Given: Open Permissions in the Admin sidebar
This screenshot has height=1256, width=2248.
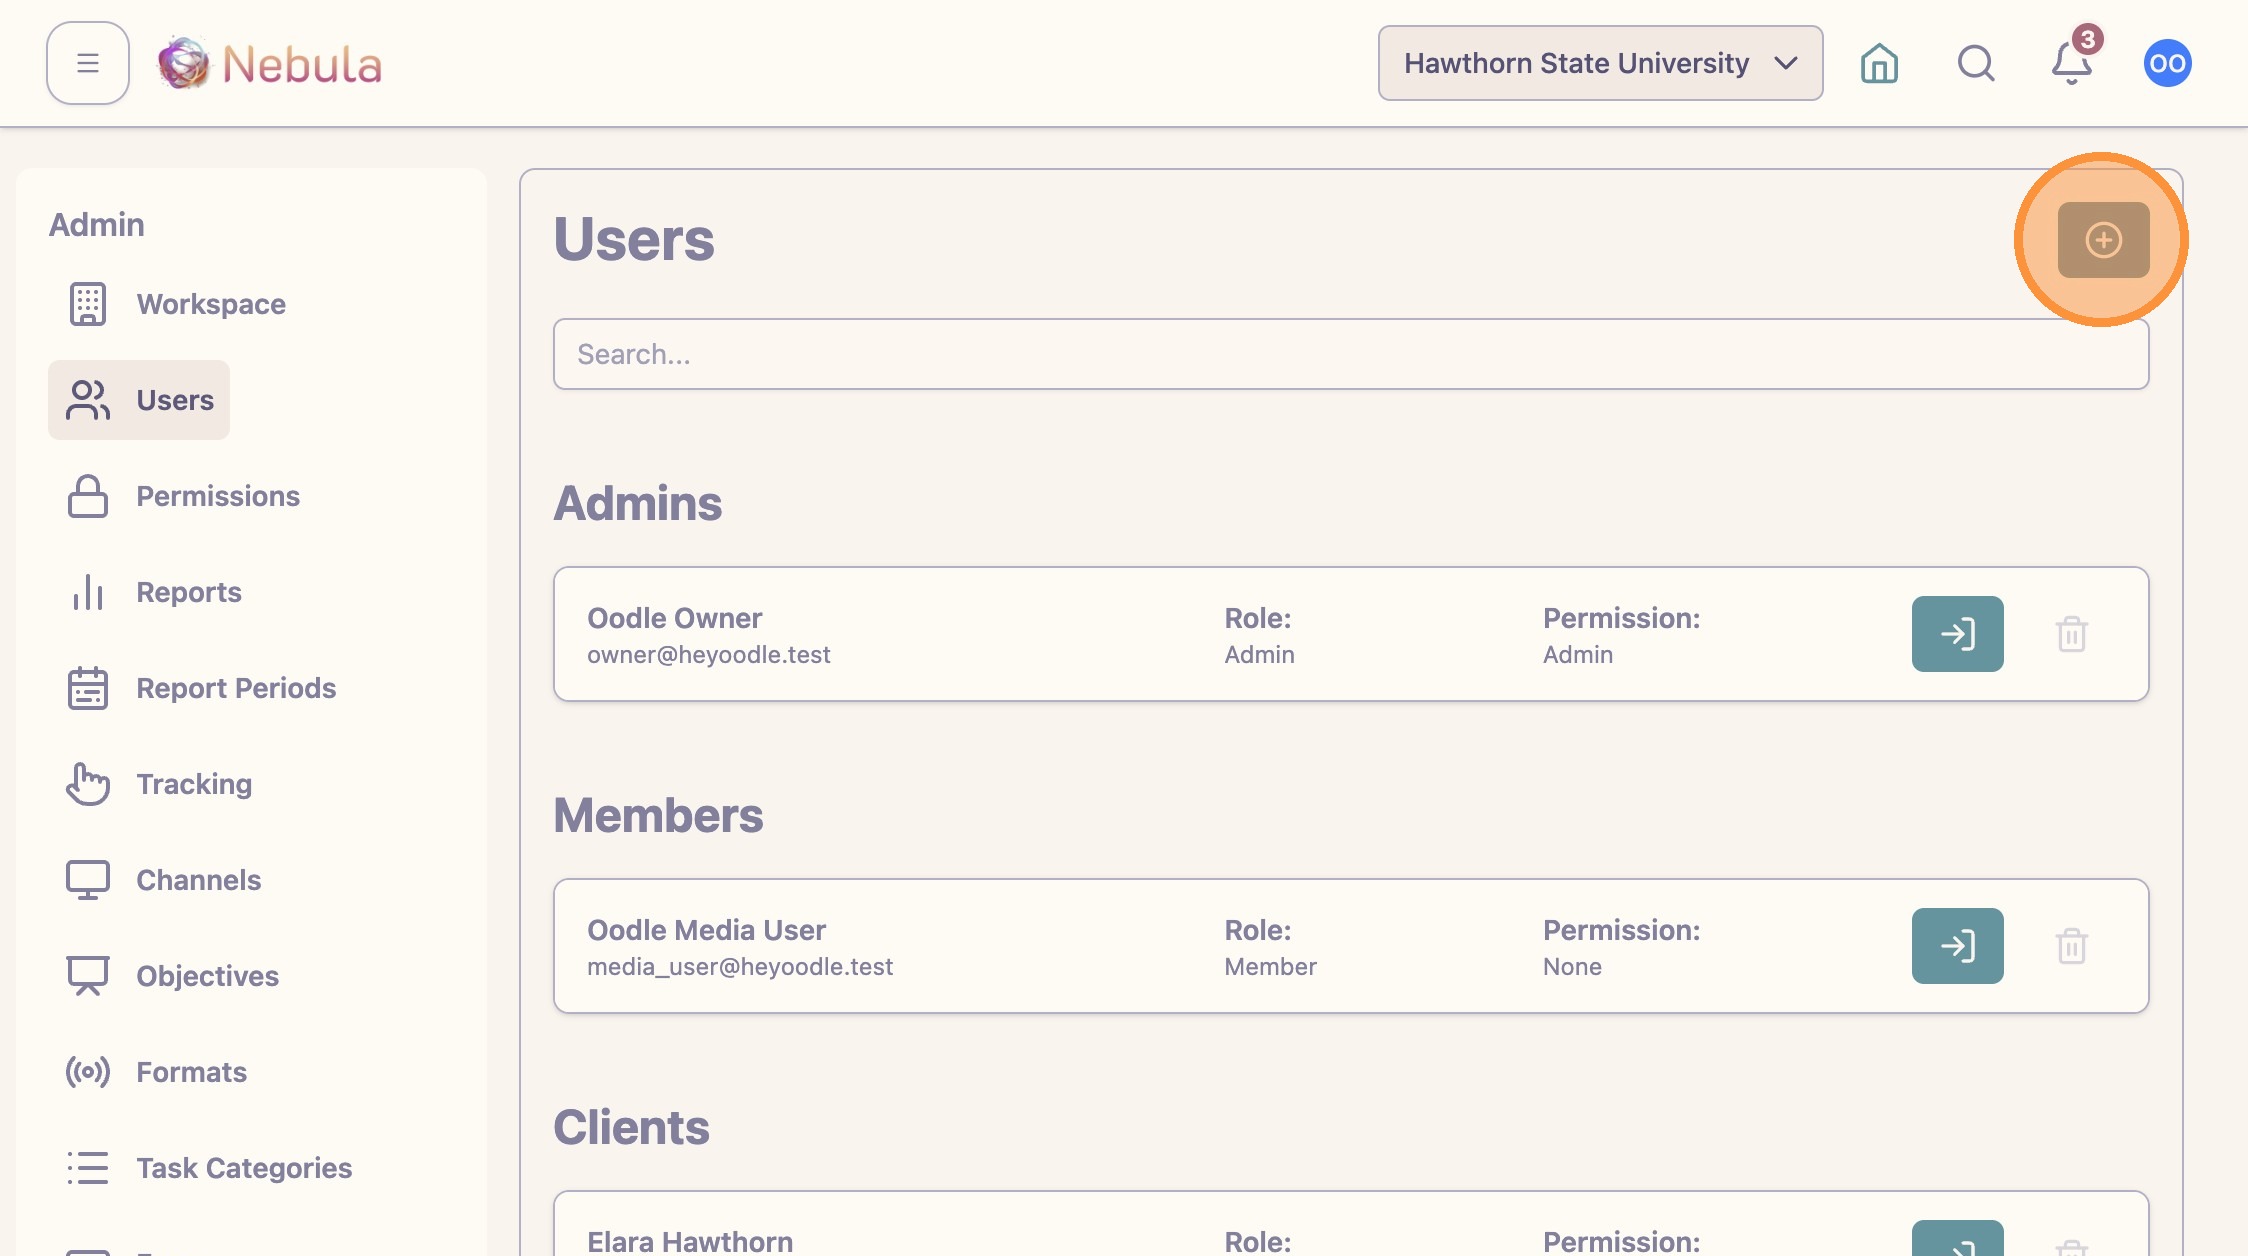Looking at the screenshot, I should click(184, 496).
